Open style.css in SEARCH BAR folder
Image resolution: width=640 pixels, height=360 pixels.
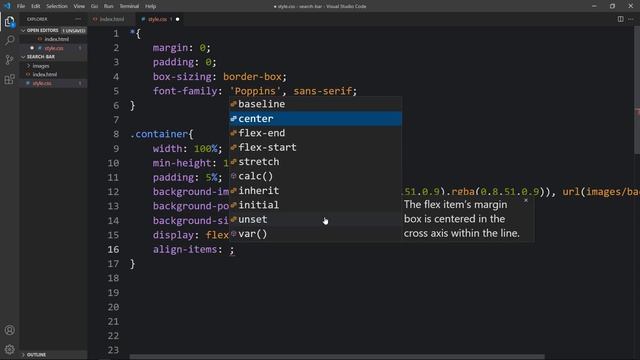pos(53,83)
